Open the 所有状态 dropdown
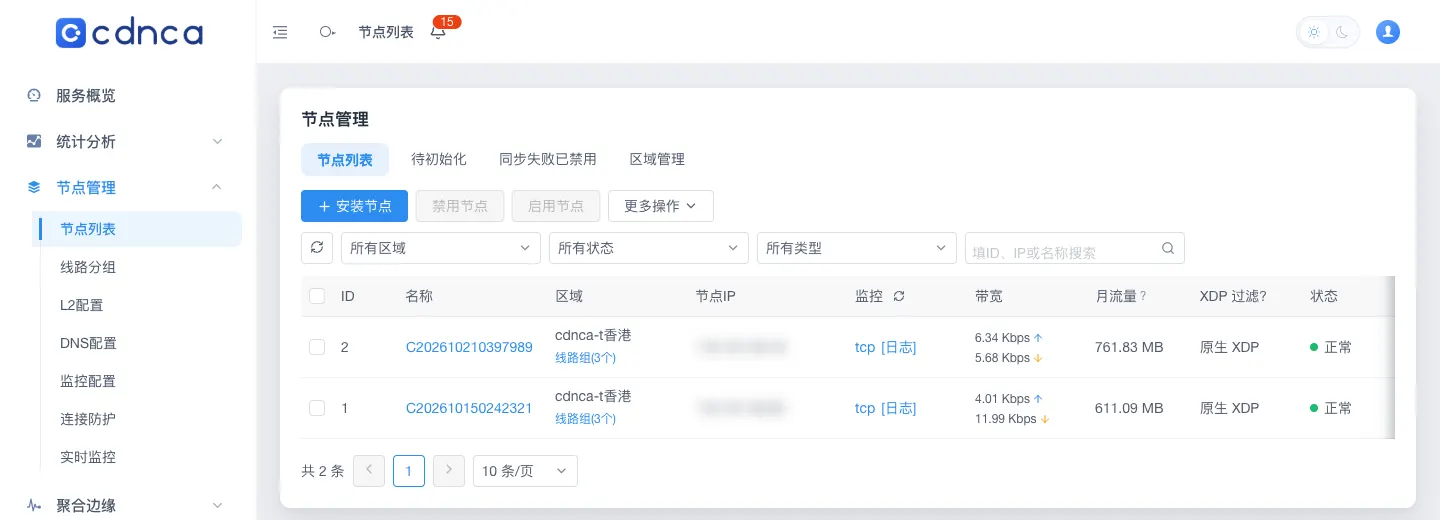1440x520 pixels. pos(649,248)
